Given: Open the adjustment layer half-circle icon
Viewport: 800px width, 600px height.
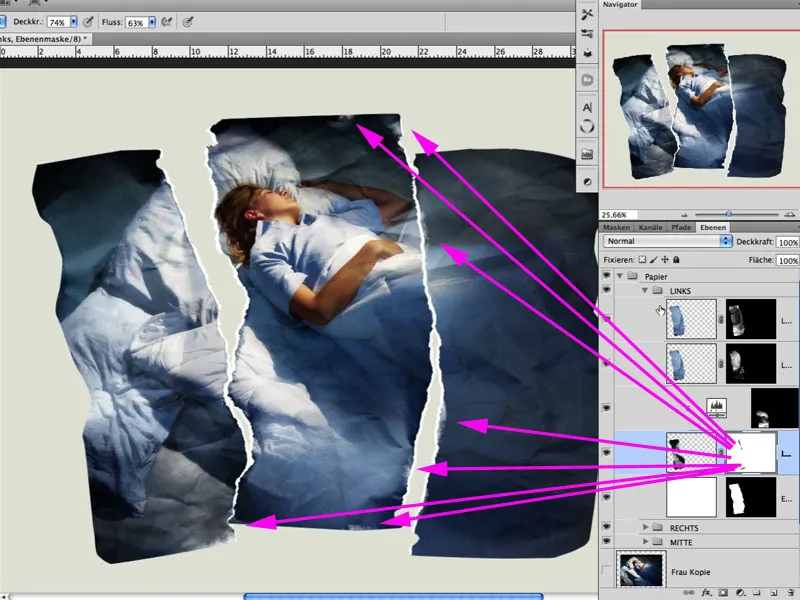Looking at the screenshot, I should (740, 594).
